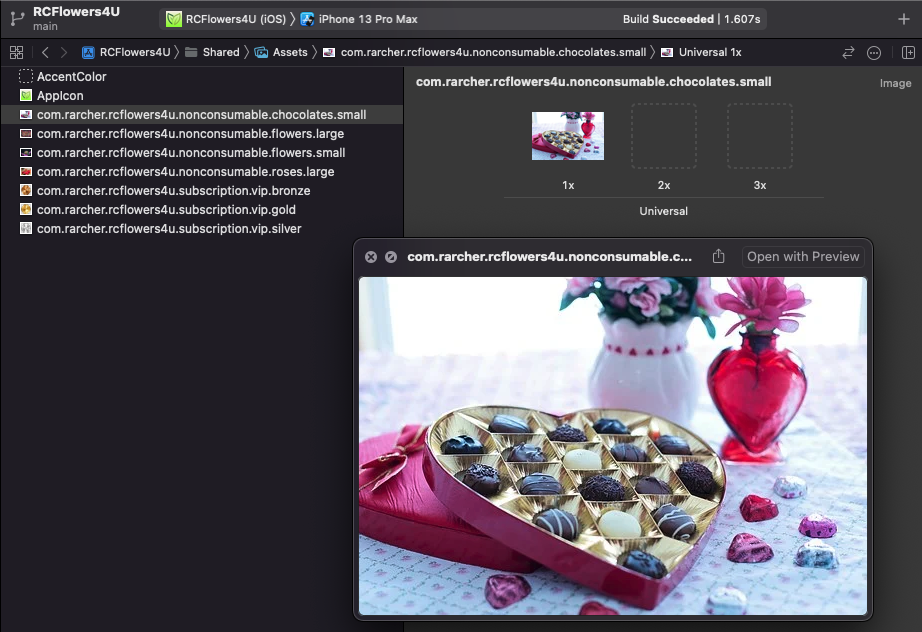Add an editor on the right
This screenshot has height=632, width=922.
point(908,52)
